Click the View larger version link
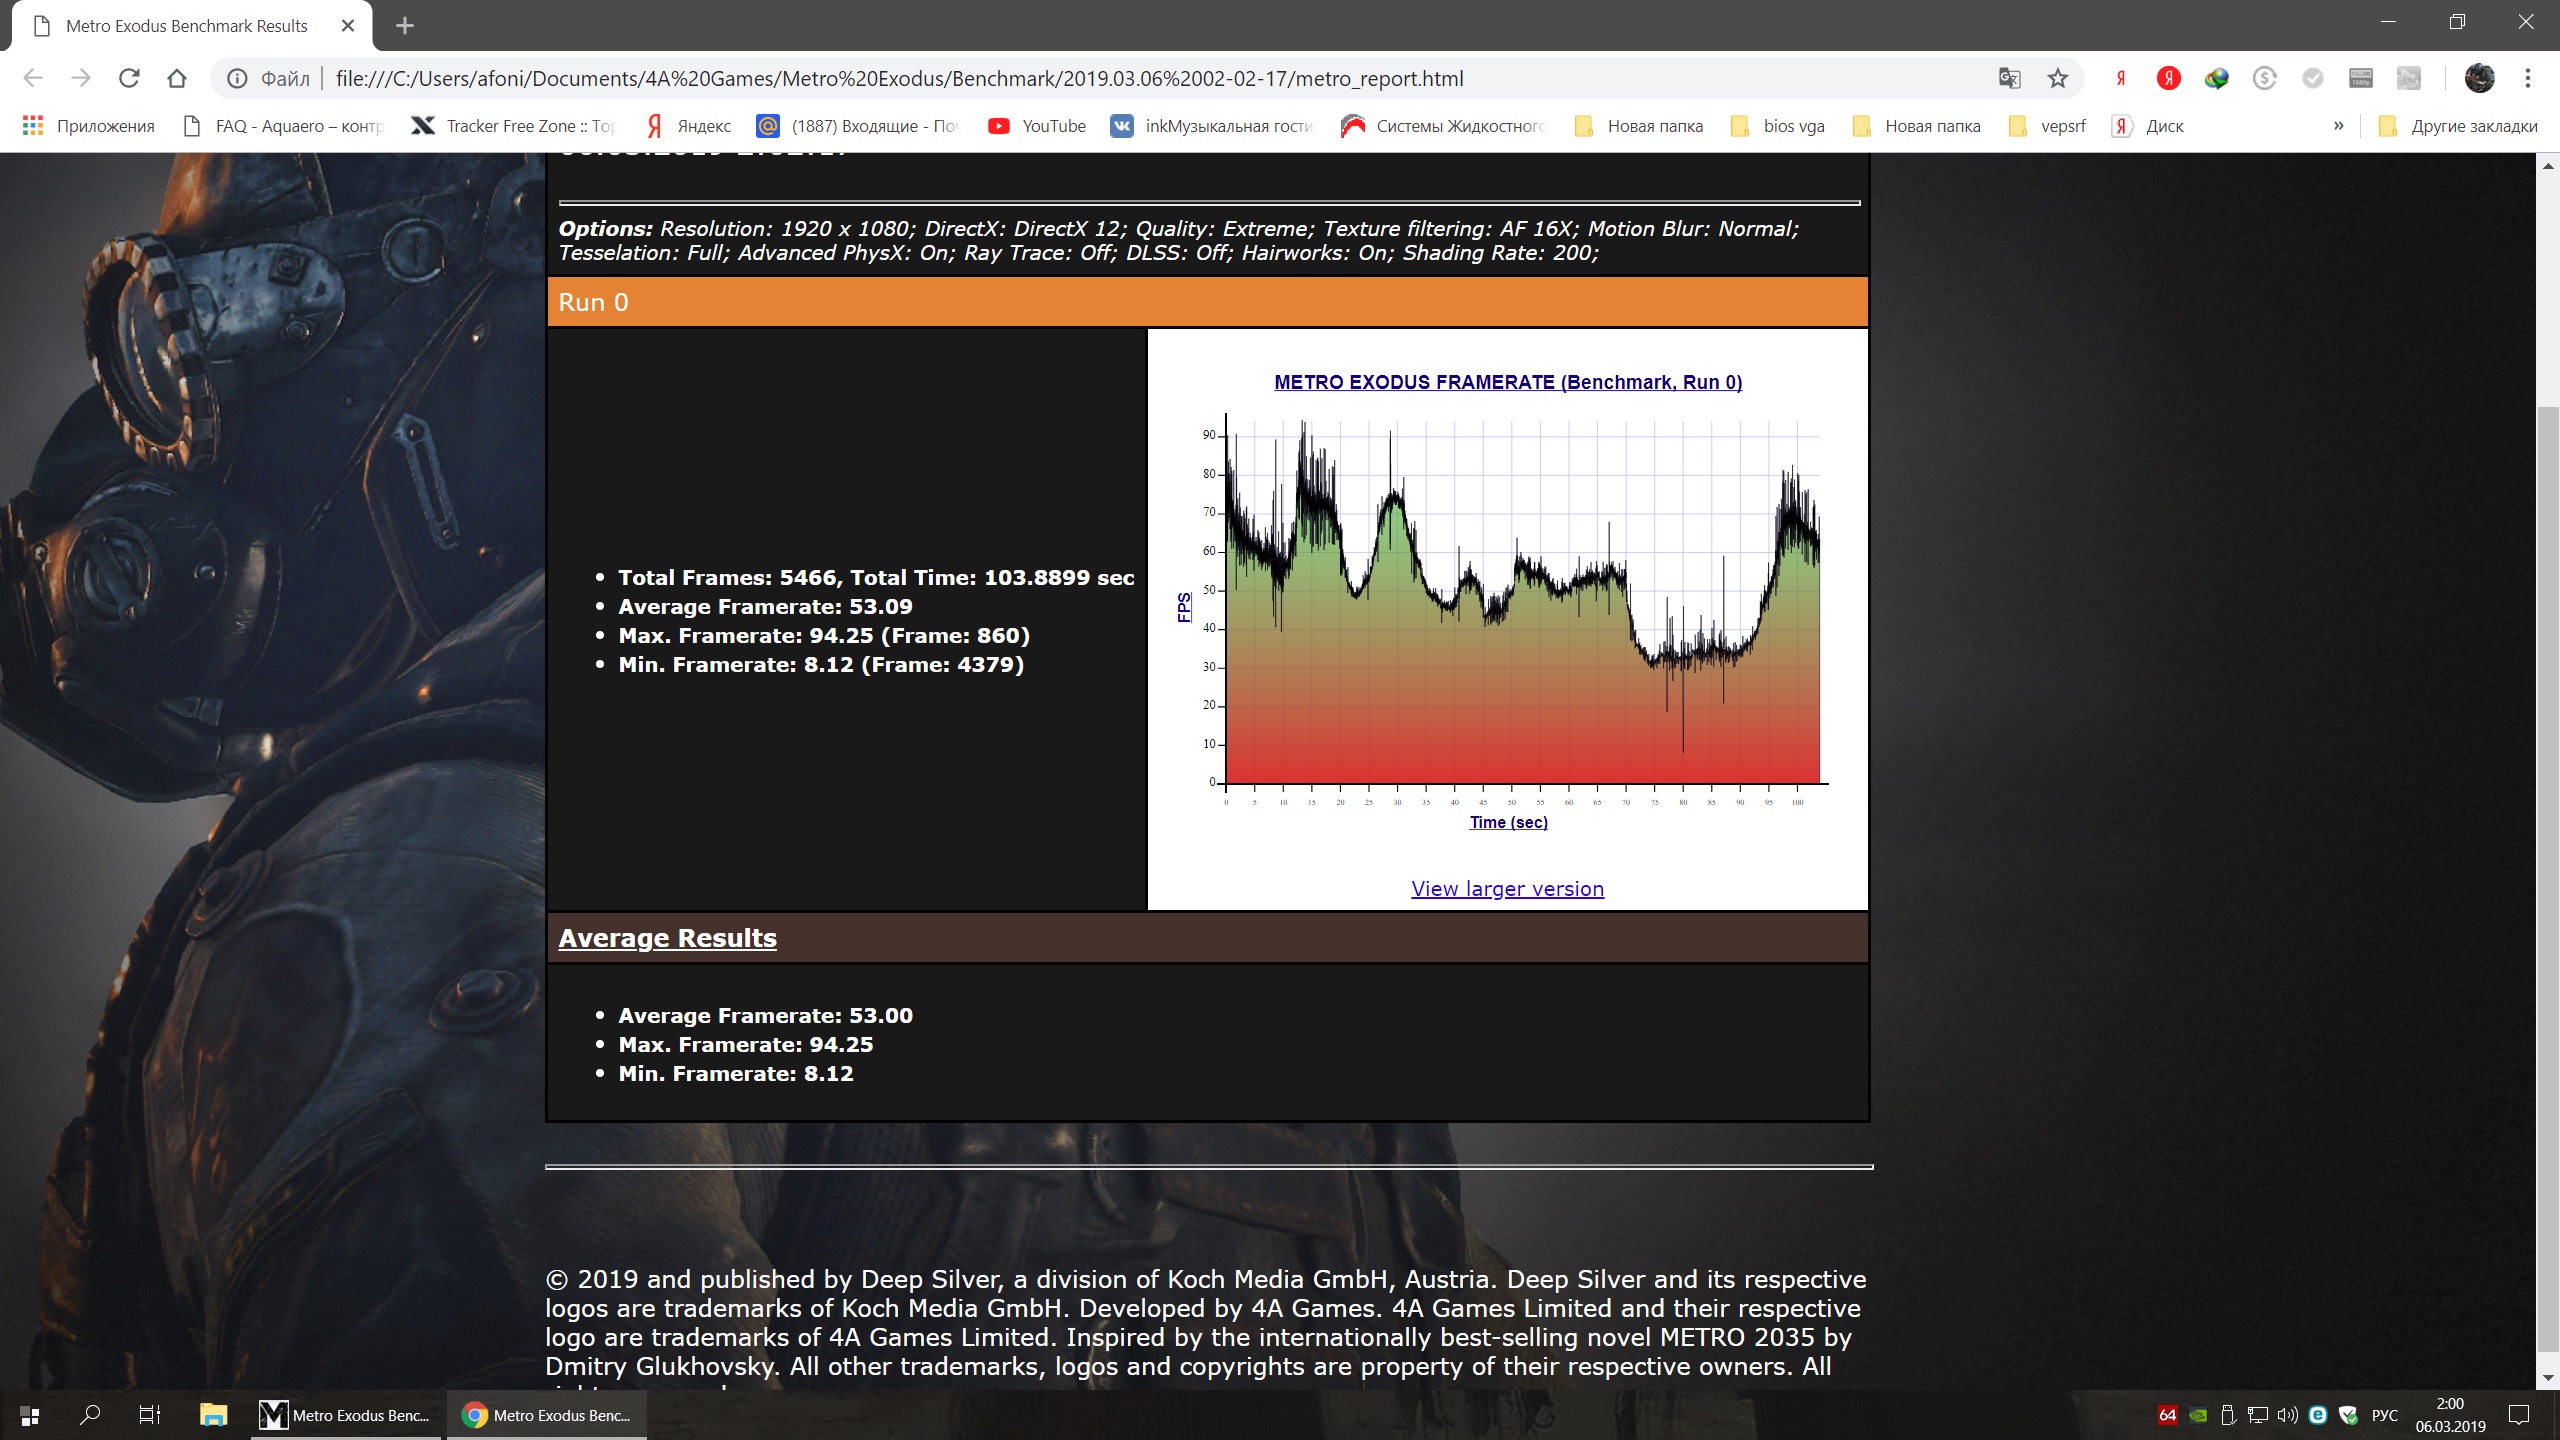Viewport: 2560px width, 1440px height. 1507,889
